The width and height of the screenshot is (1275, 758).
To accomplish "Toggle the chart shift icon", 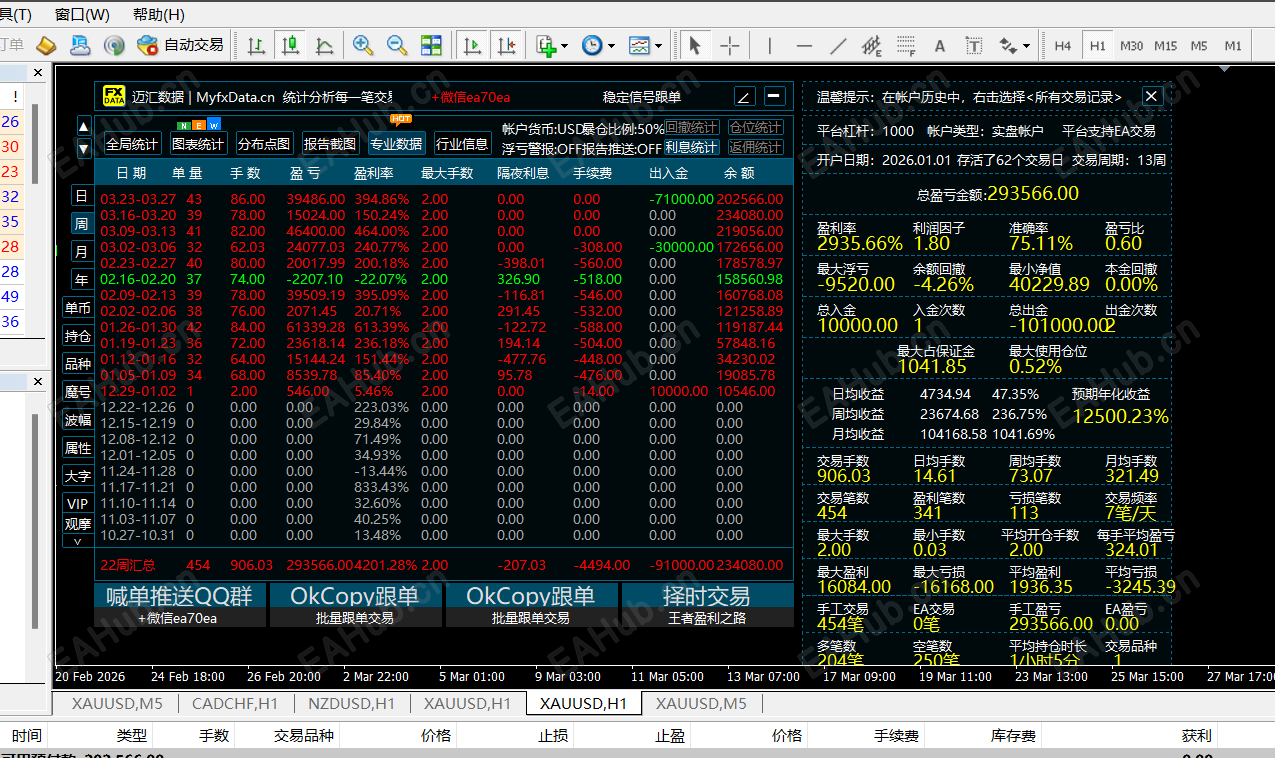I will pyautogui.click(x=506, y=45).
